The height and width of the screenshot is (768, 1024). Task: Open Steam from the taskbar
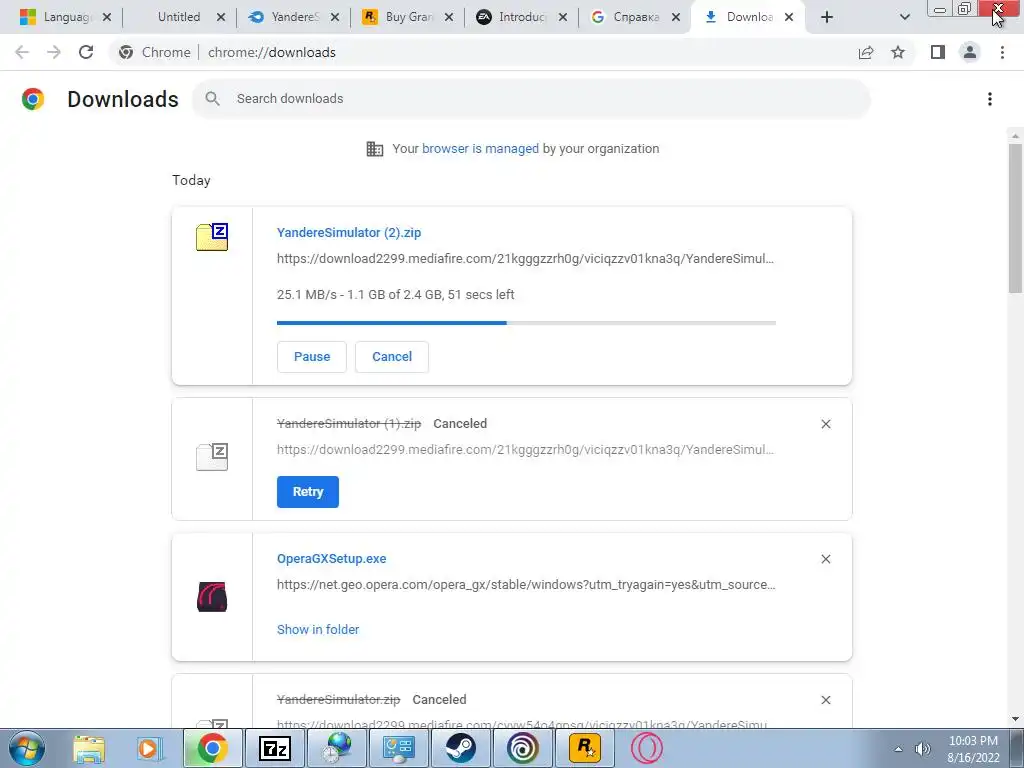460,748
